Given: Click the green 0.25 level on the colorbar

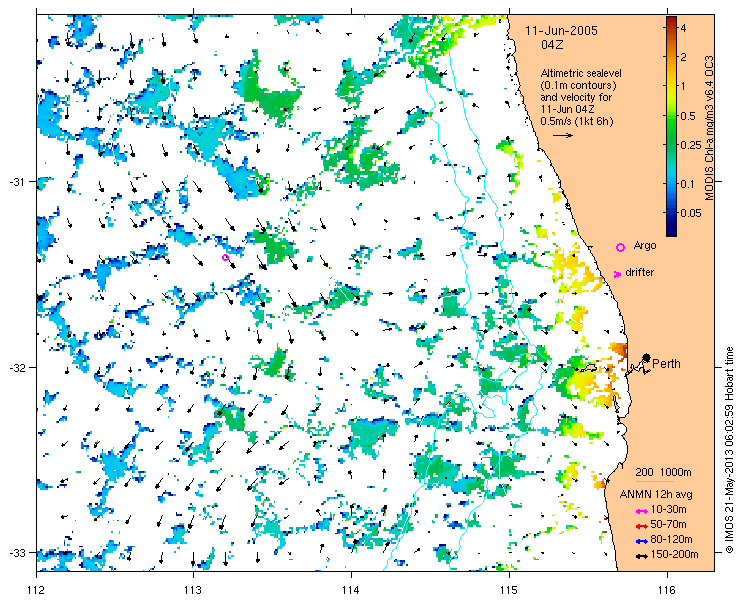Looking at the screenshot, I should (671, 145).
